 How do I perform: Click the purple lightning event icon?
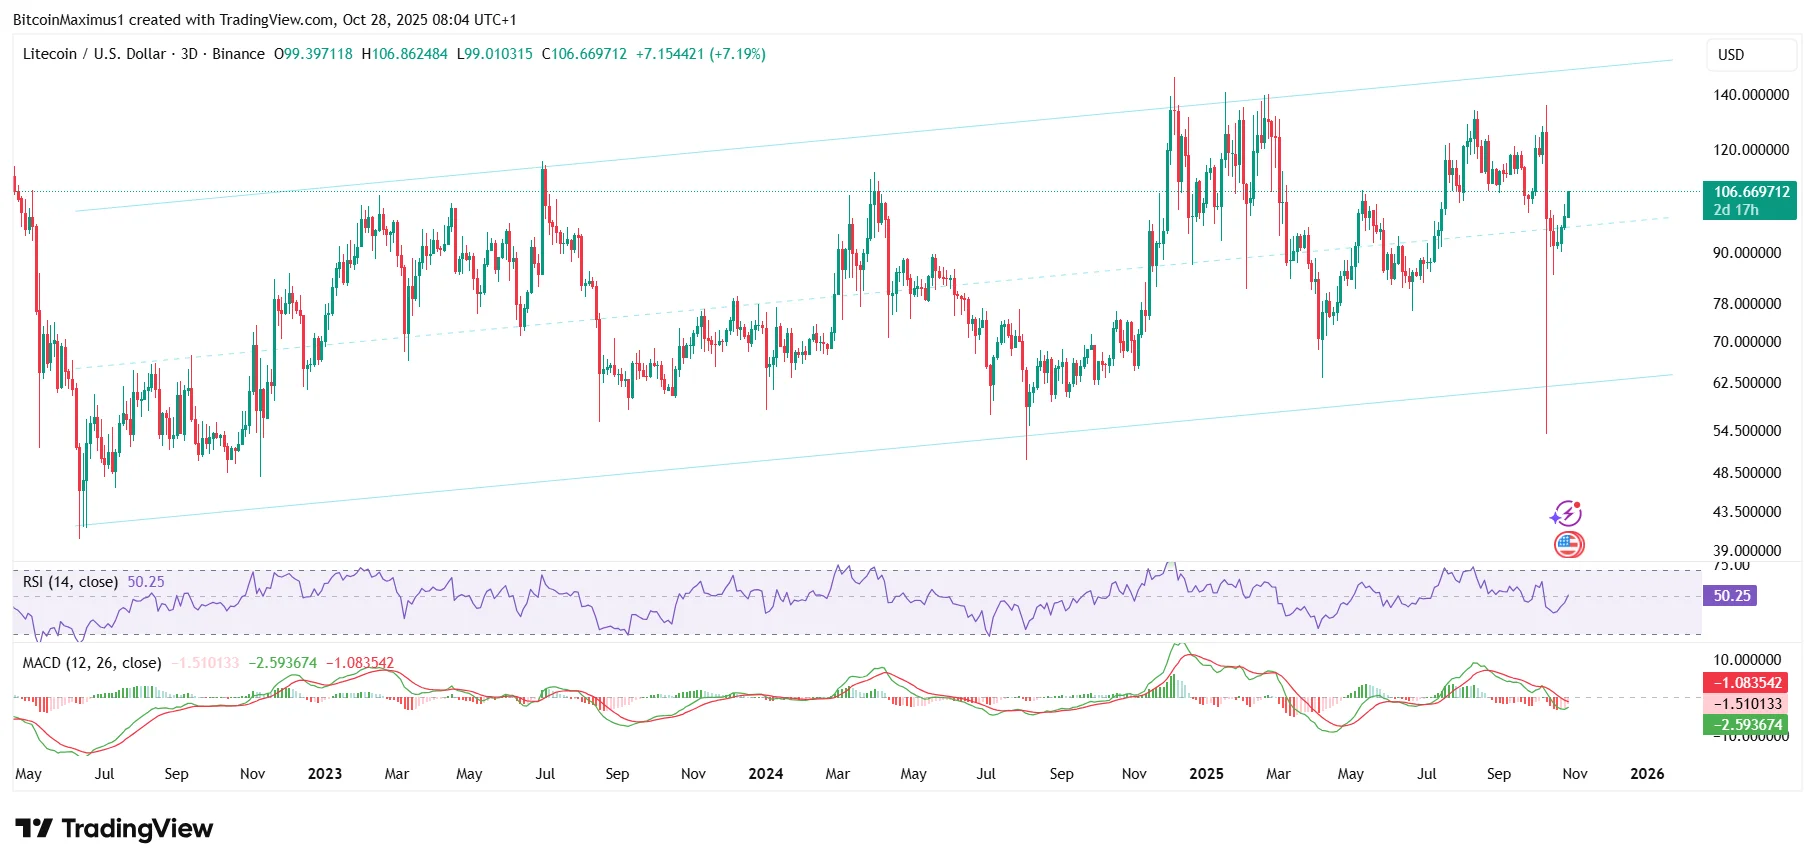(x=1566, y=514)
